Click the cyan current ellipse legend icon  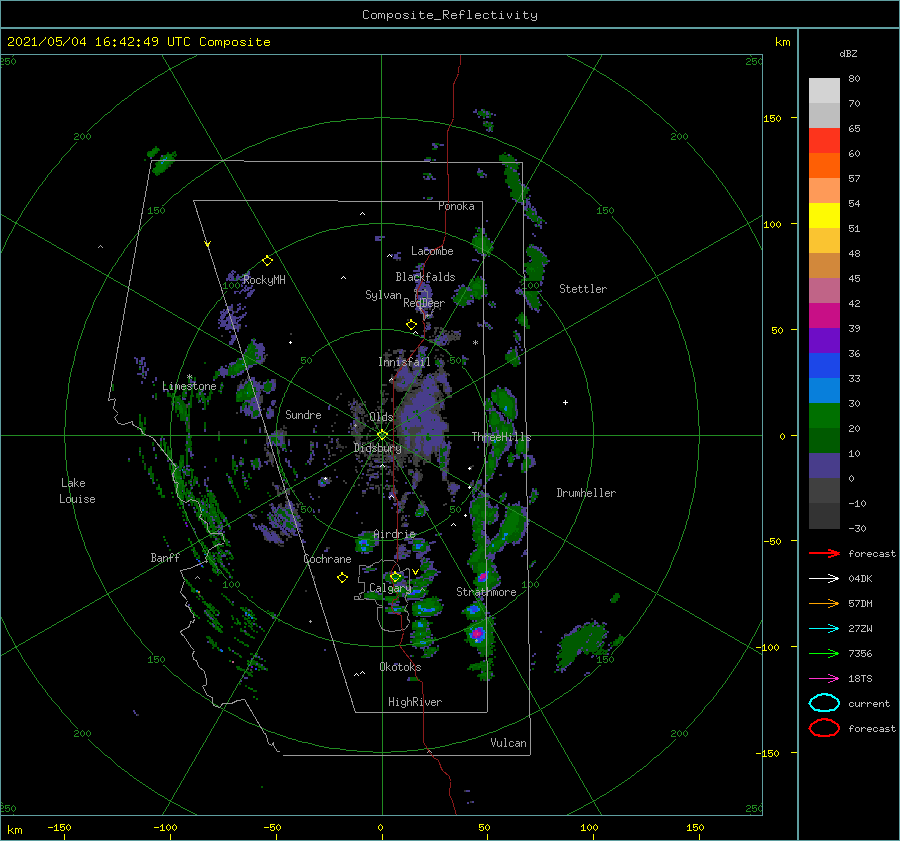pos(824,703)
